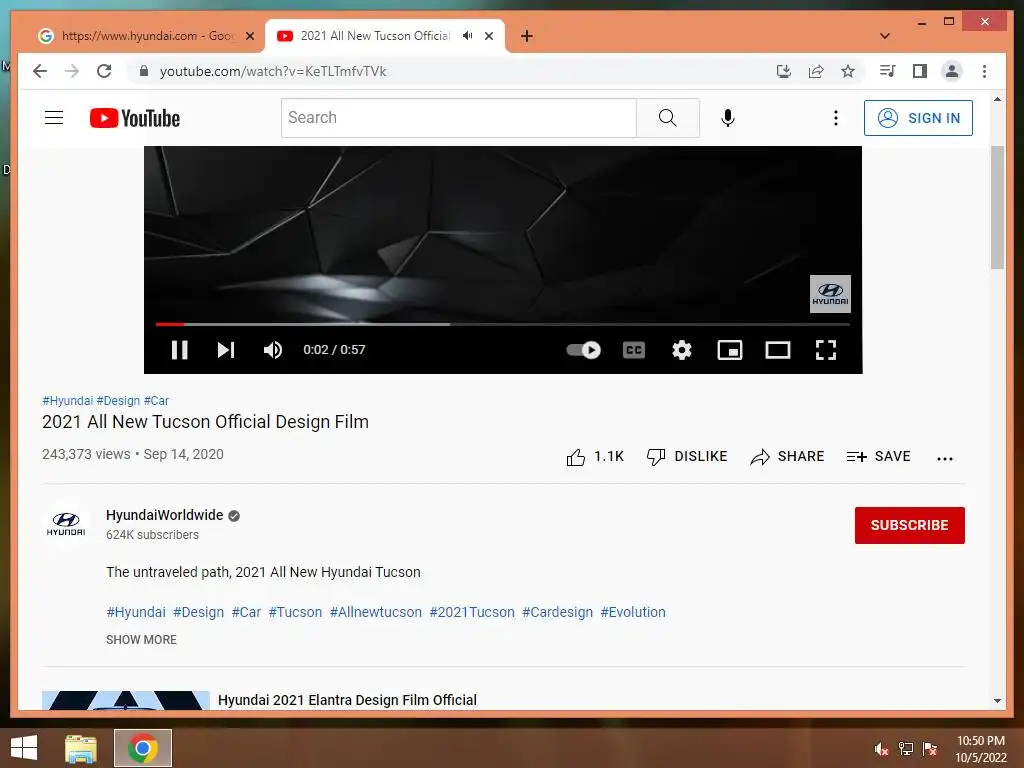The image size is (1024, 768).
Task: Enable miniplayer mode
Action: [729, 350]
